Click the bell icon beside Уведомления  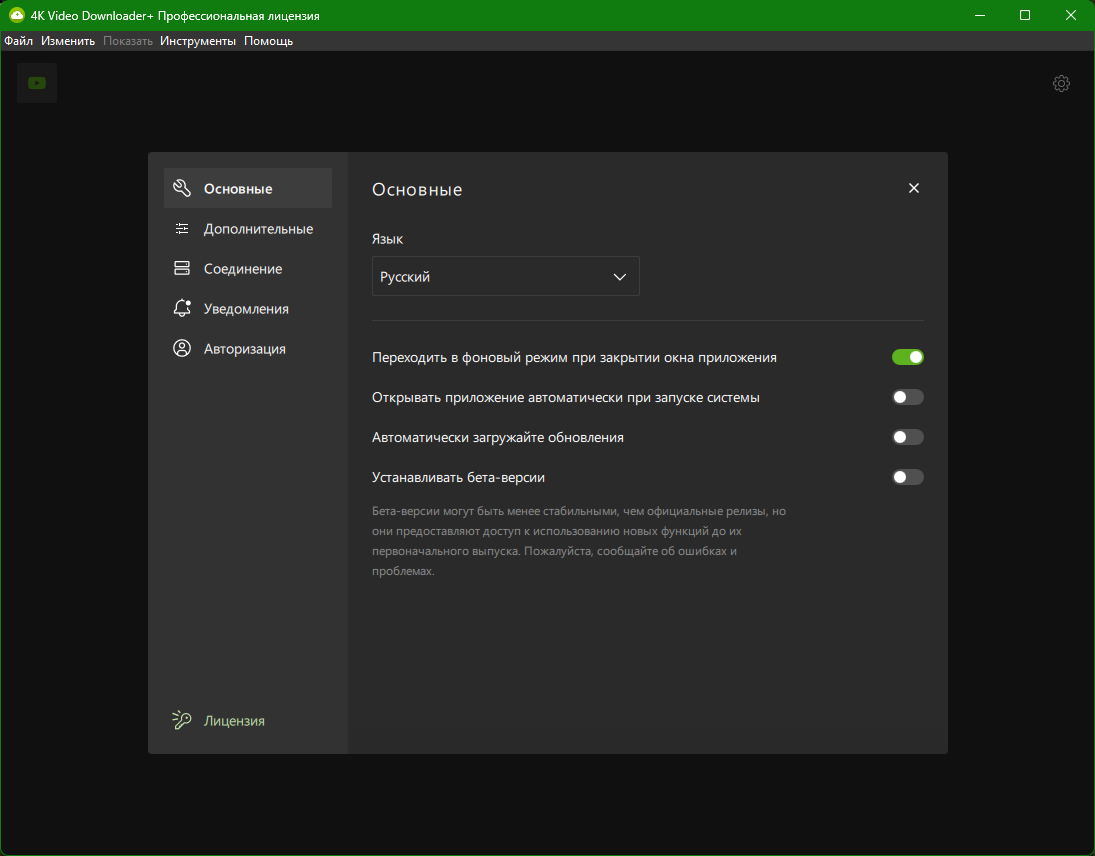[182, 308]
